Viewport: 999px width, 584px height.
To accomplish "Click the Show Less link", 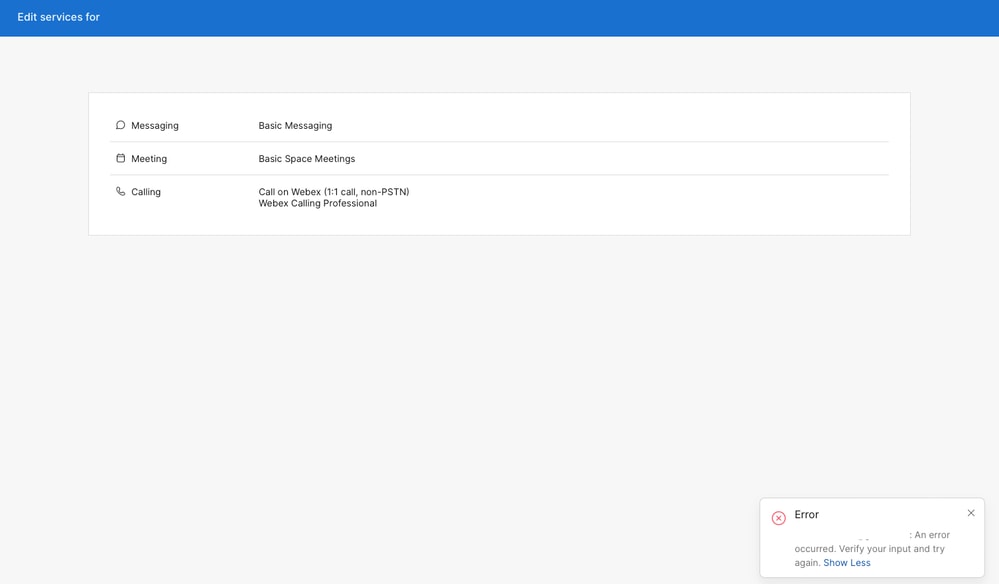I will 847,562.
